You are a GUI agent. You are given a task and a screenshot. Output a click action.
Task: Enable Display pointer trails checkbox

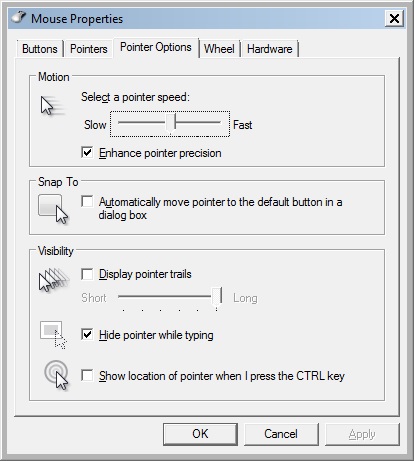[87, 274]
